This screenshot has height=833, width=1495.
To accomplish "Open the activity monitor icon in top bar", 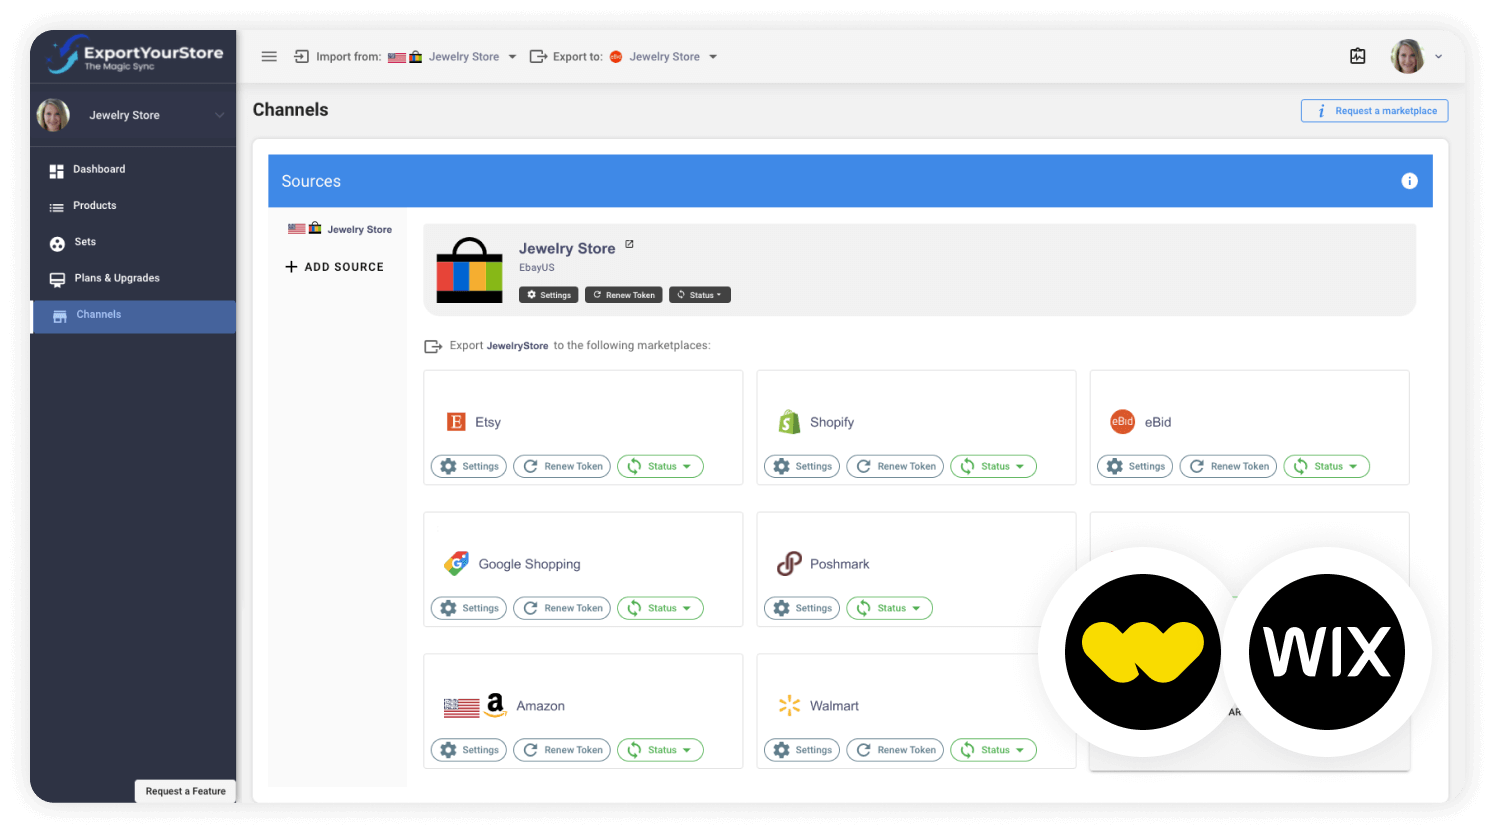I will coord(1358,56).
